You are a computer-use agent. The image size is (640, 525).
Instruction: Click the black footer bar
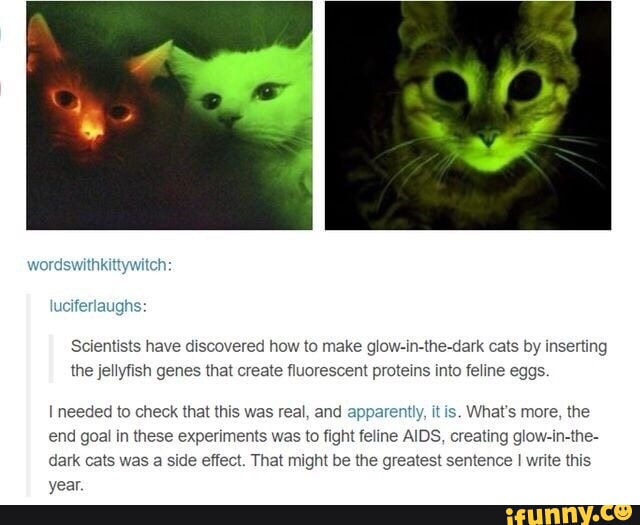tap(320, 515)
